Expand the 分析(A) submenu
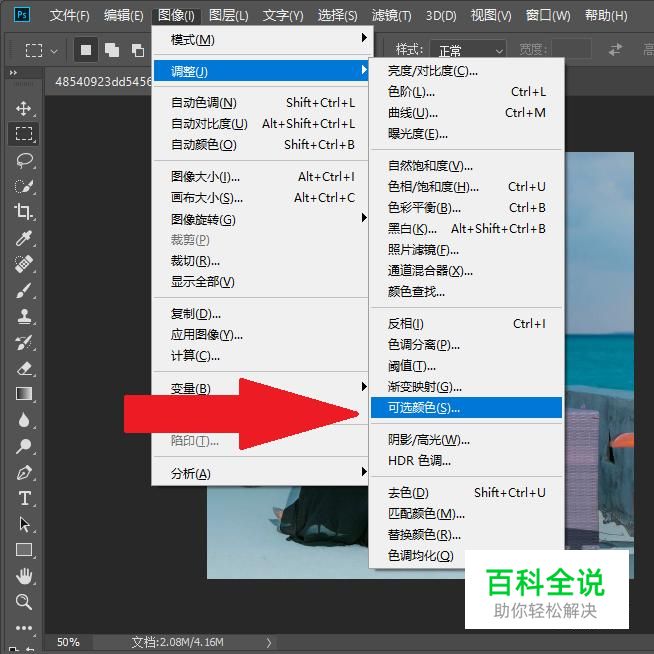 click(x=261, y=473)
